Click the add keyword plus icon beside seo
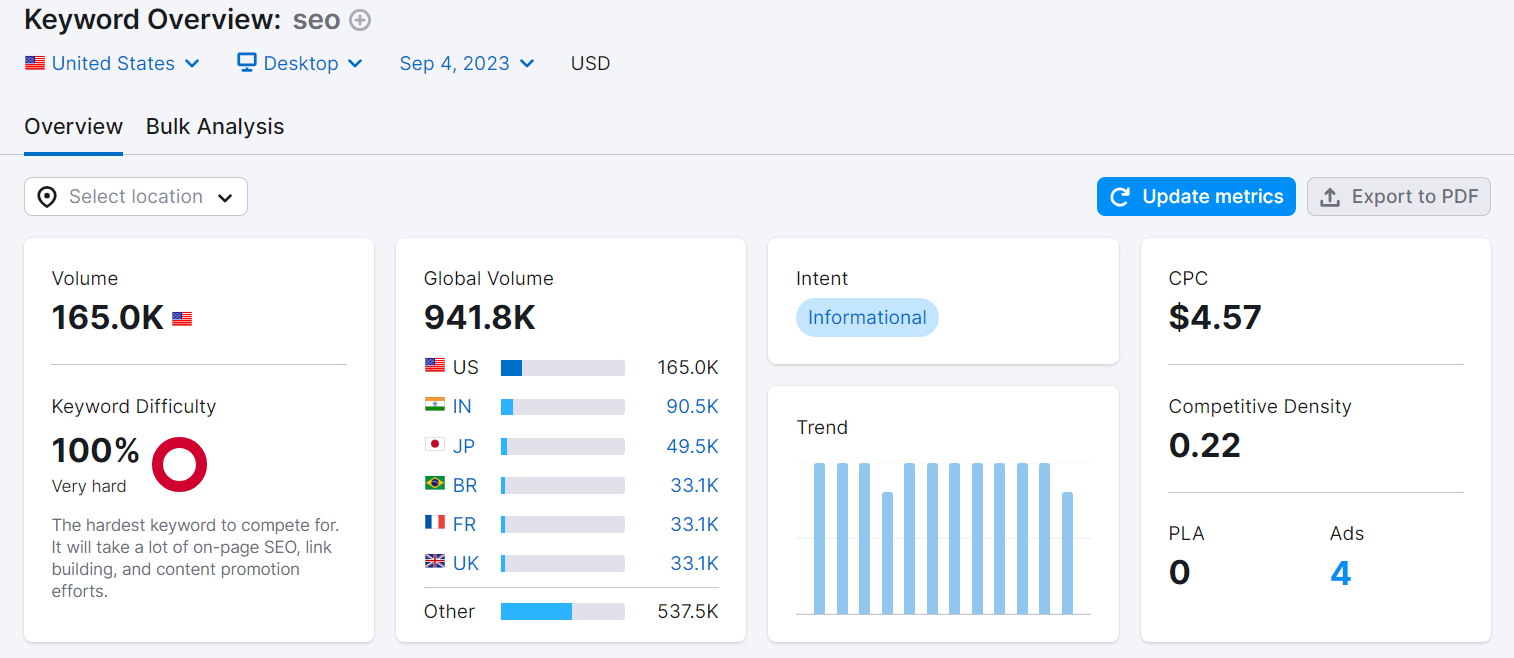Screen dimensions: 1514x658 358,19
